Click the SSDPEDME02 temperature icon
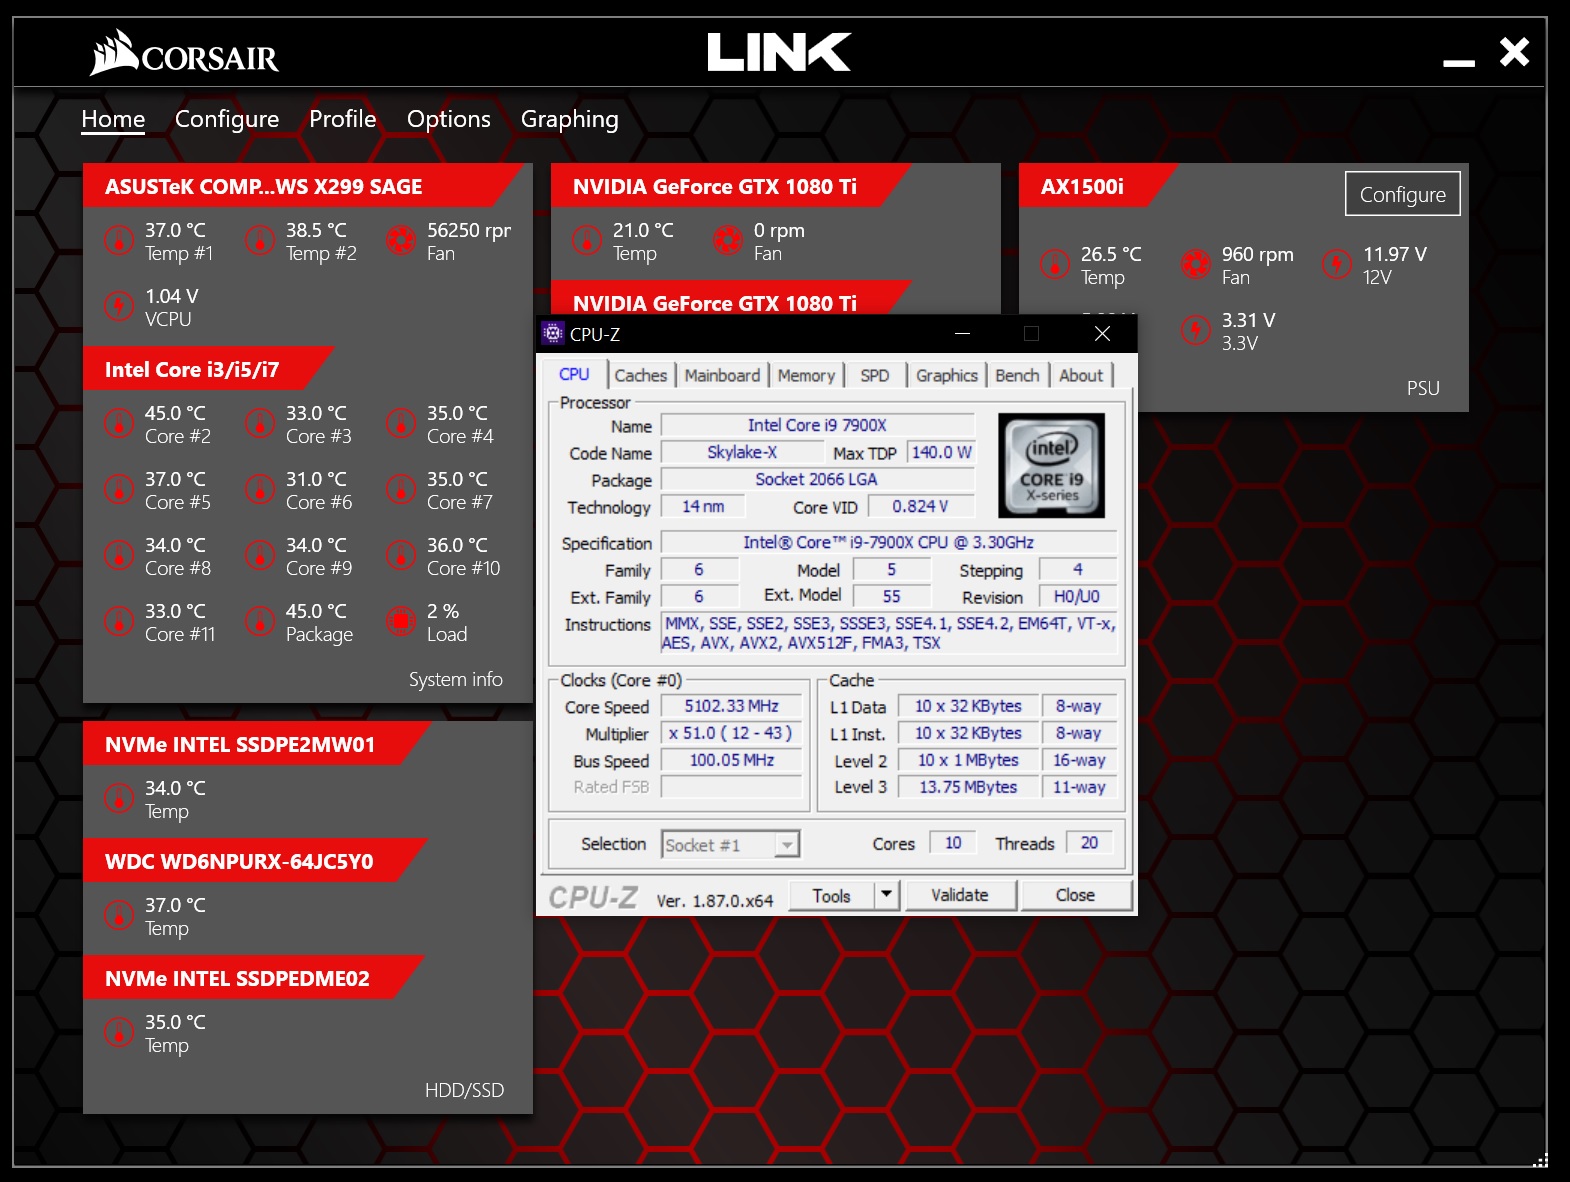Viewport: 1570px width, 1182px height. point(119,1032)
